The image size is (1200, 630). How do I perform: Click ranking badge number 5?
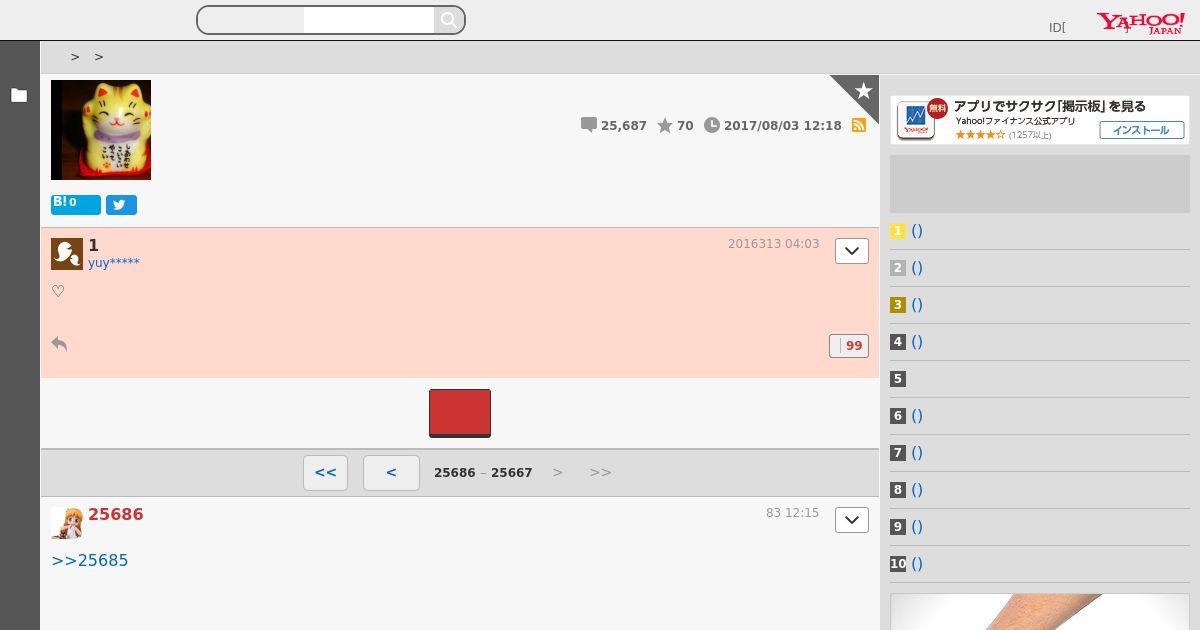(898, 379)
